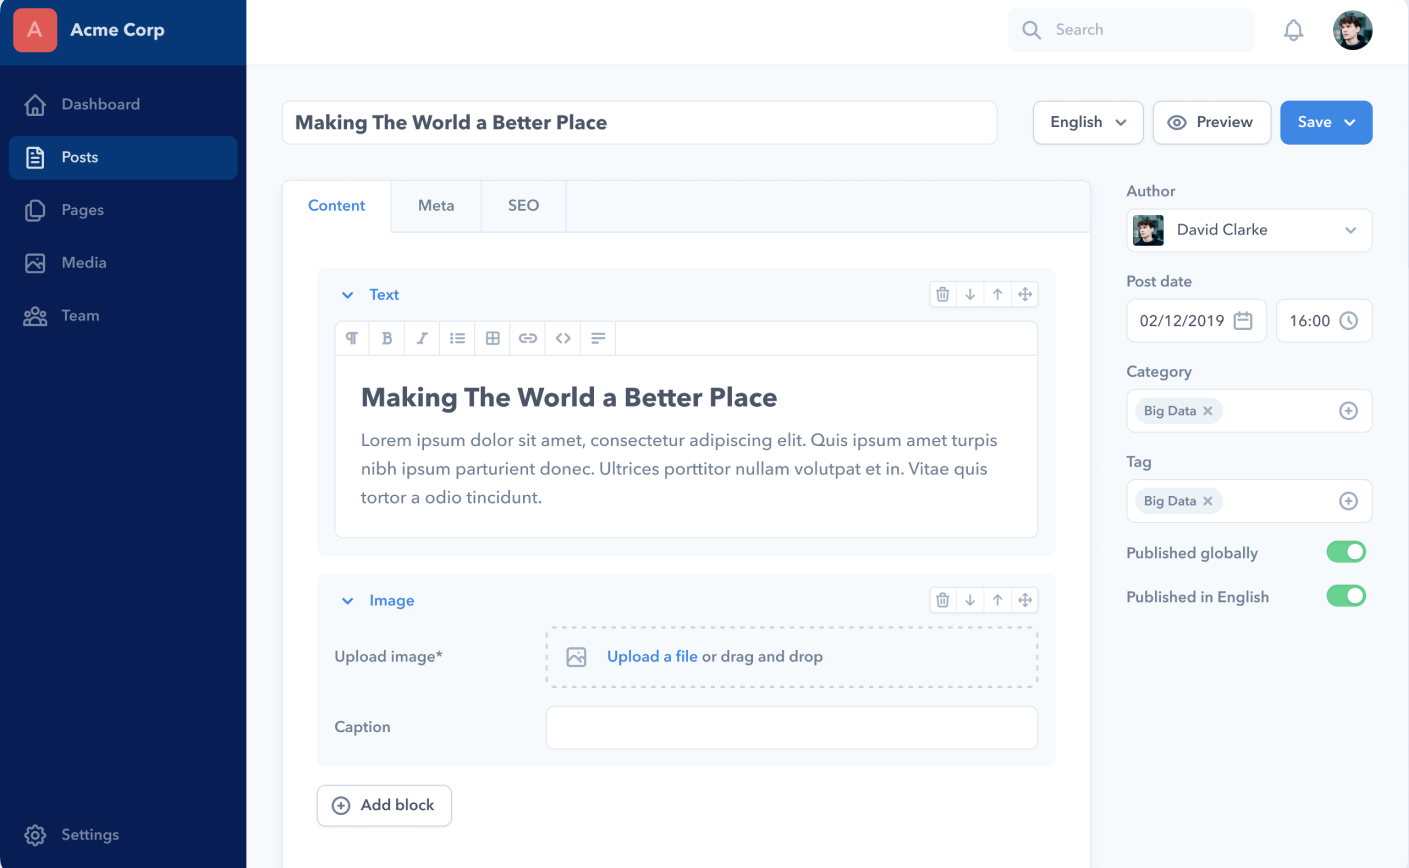Toggle Published in English switch
The image size is (1409, 868).
1346,596
